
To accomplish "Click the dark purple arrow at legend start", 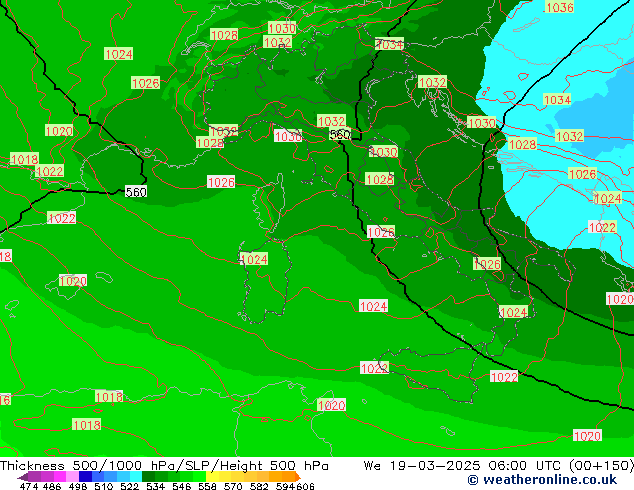I will [23, 477].
